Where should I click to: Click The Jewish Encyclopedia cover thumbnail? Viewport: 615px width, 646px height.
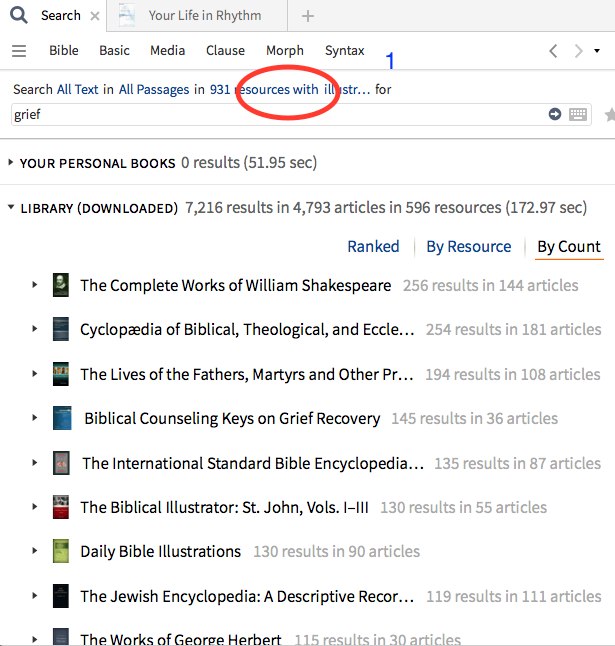coord(61,596)
